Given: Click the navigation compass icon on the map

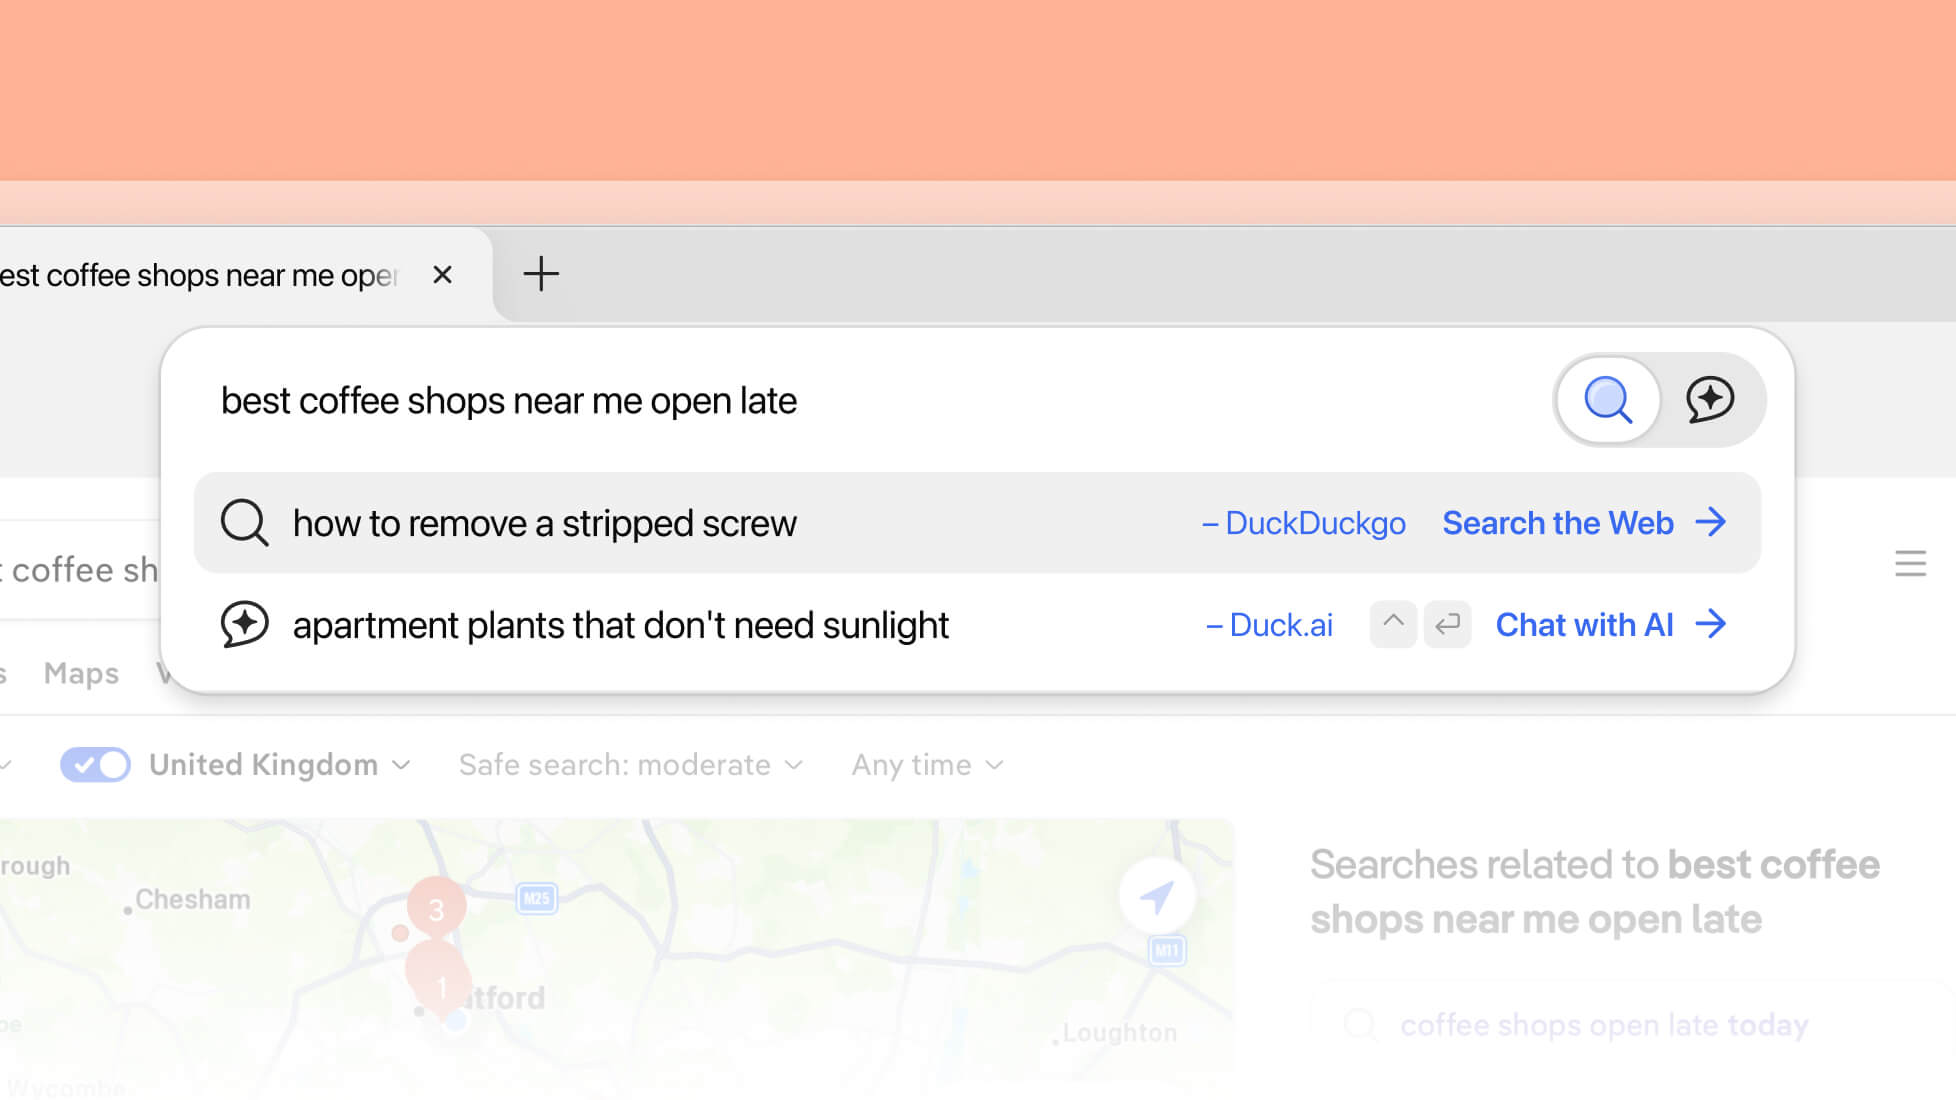Looking at the screenshot, I should 1158,897.
